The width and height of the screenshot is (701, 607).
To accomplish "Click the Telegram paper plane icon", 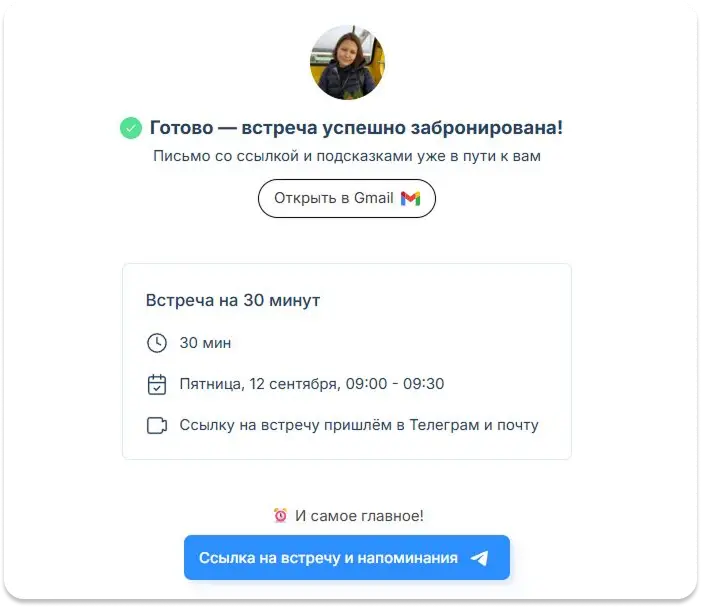I will (480, 558).
